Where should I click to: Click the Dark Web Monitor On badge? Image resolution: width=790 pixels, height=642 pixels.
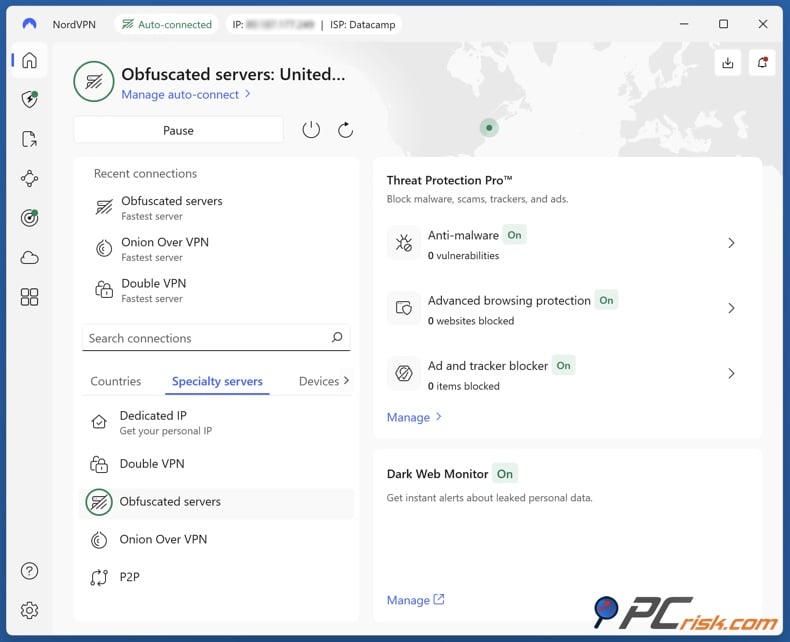coord(505,474)
